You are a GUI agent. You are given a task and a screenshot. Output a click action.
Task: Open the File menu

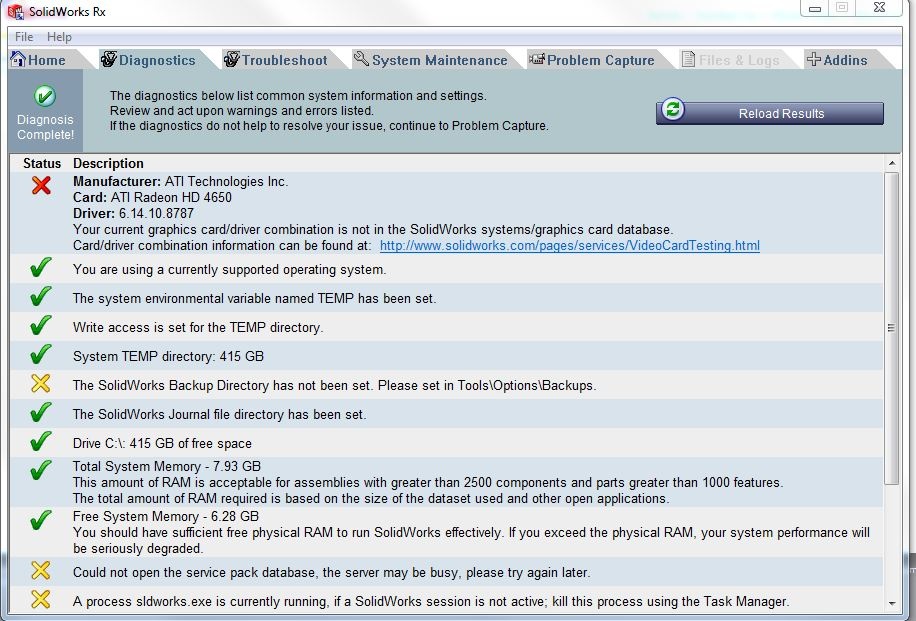(x=24, y=37)
